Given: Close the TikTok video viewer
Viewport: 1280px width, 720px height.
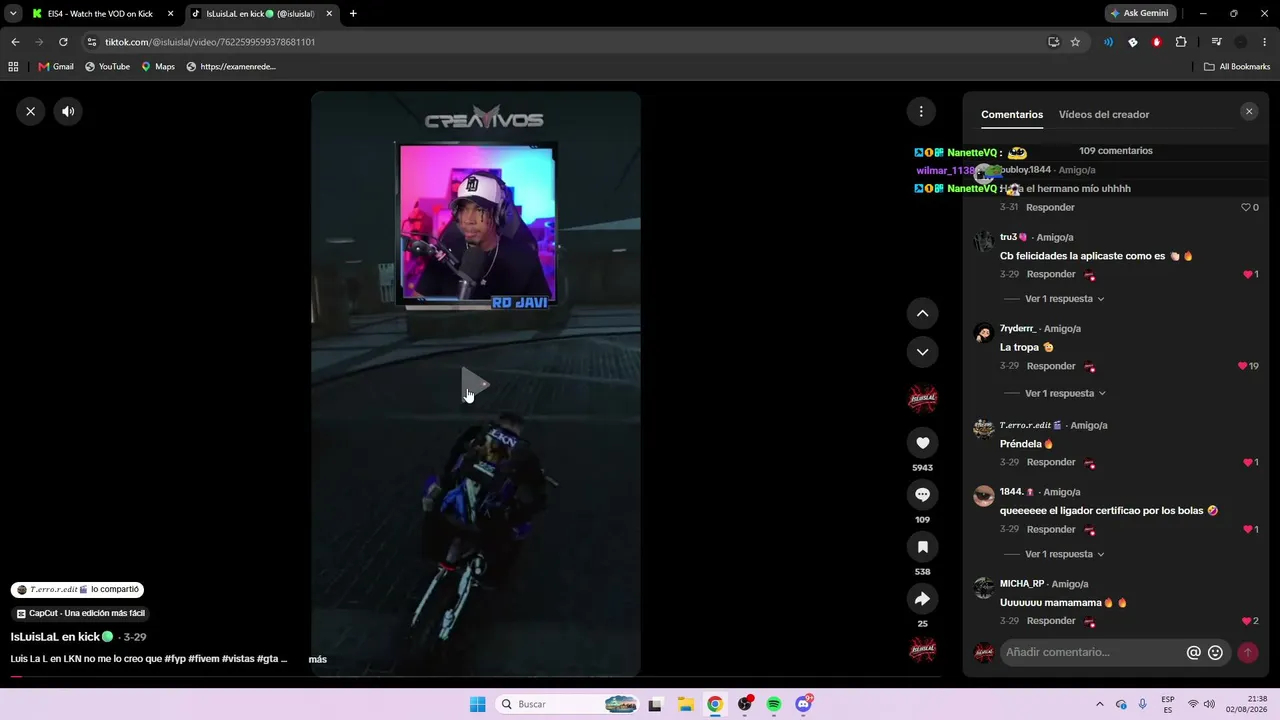Looking at the screenshot, I should click(31, 111).
